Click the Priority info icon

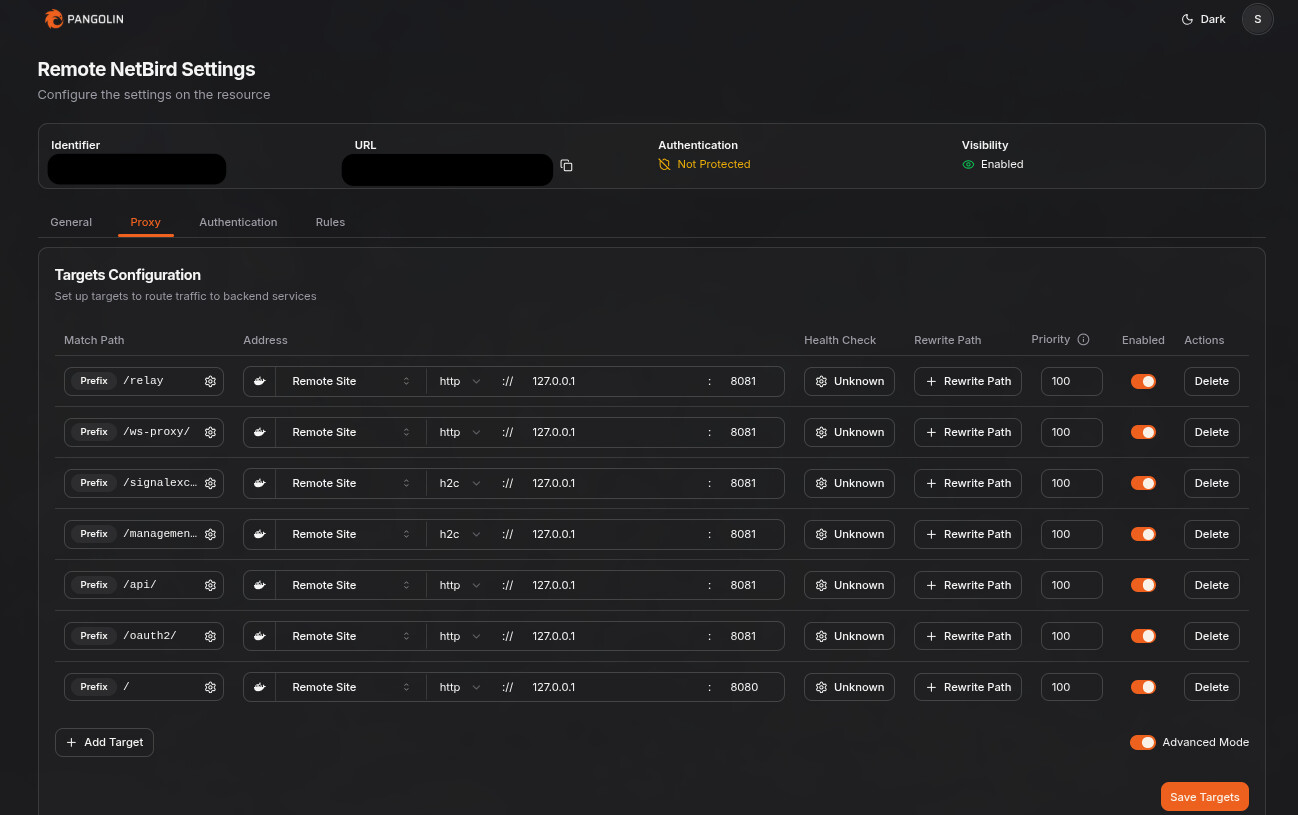coord(1083,340)
